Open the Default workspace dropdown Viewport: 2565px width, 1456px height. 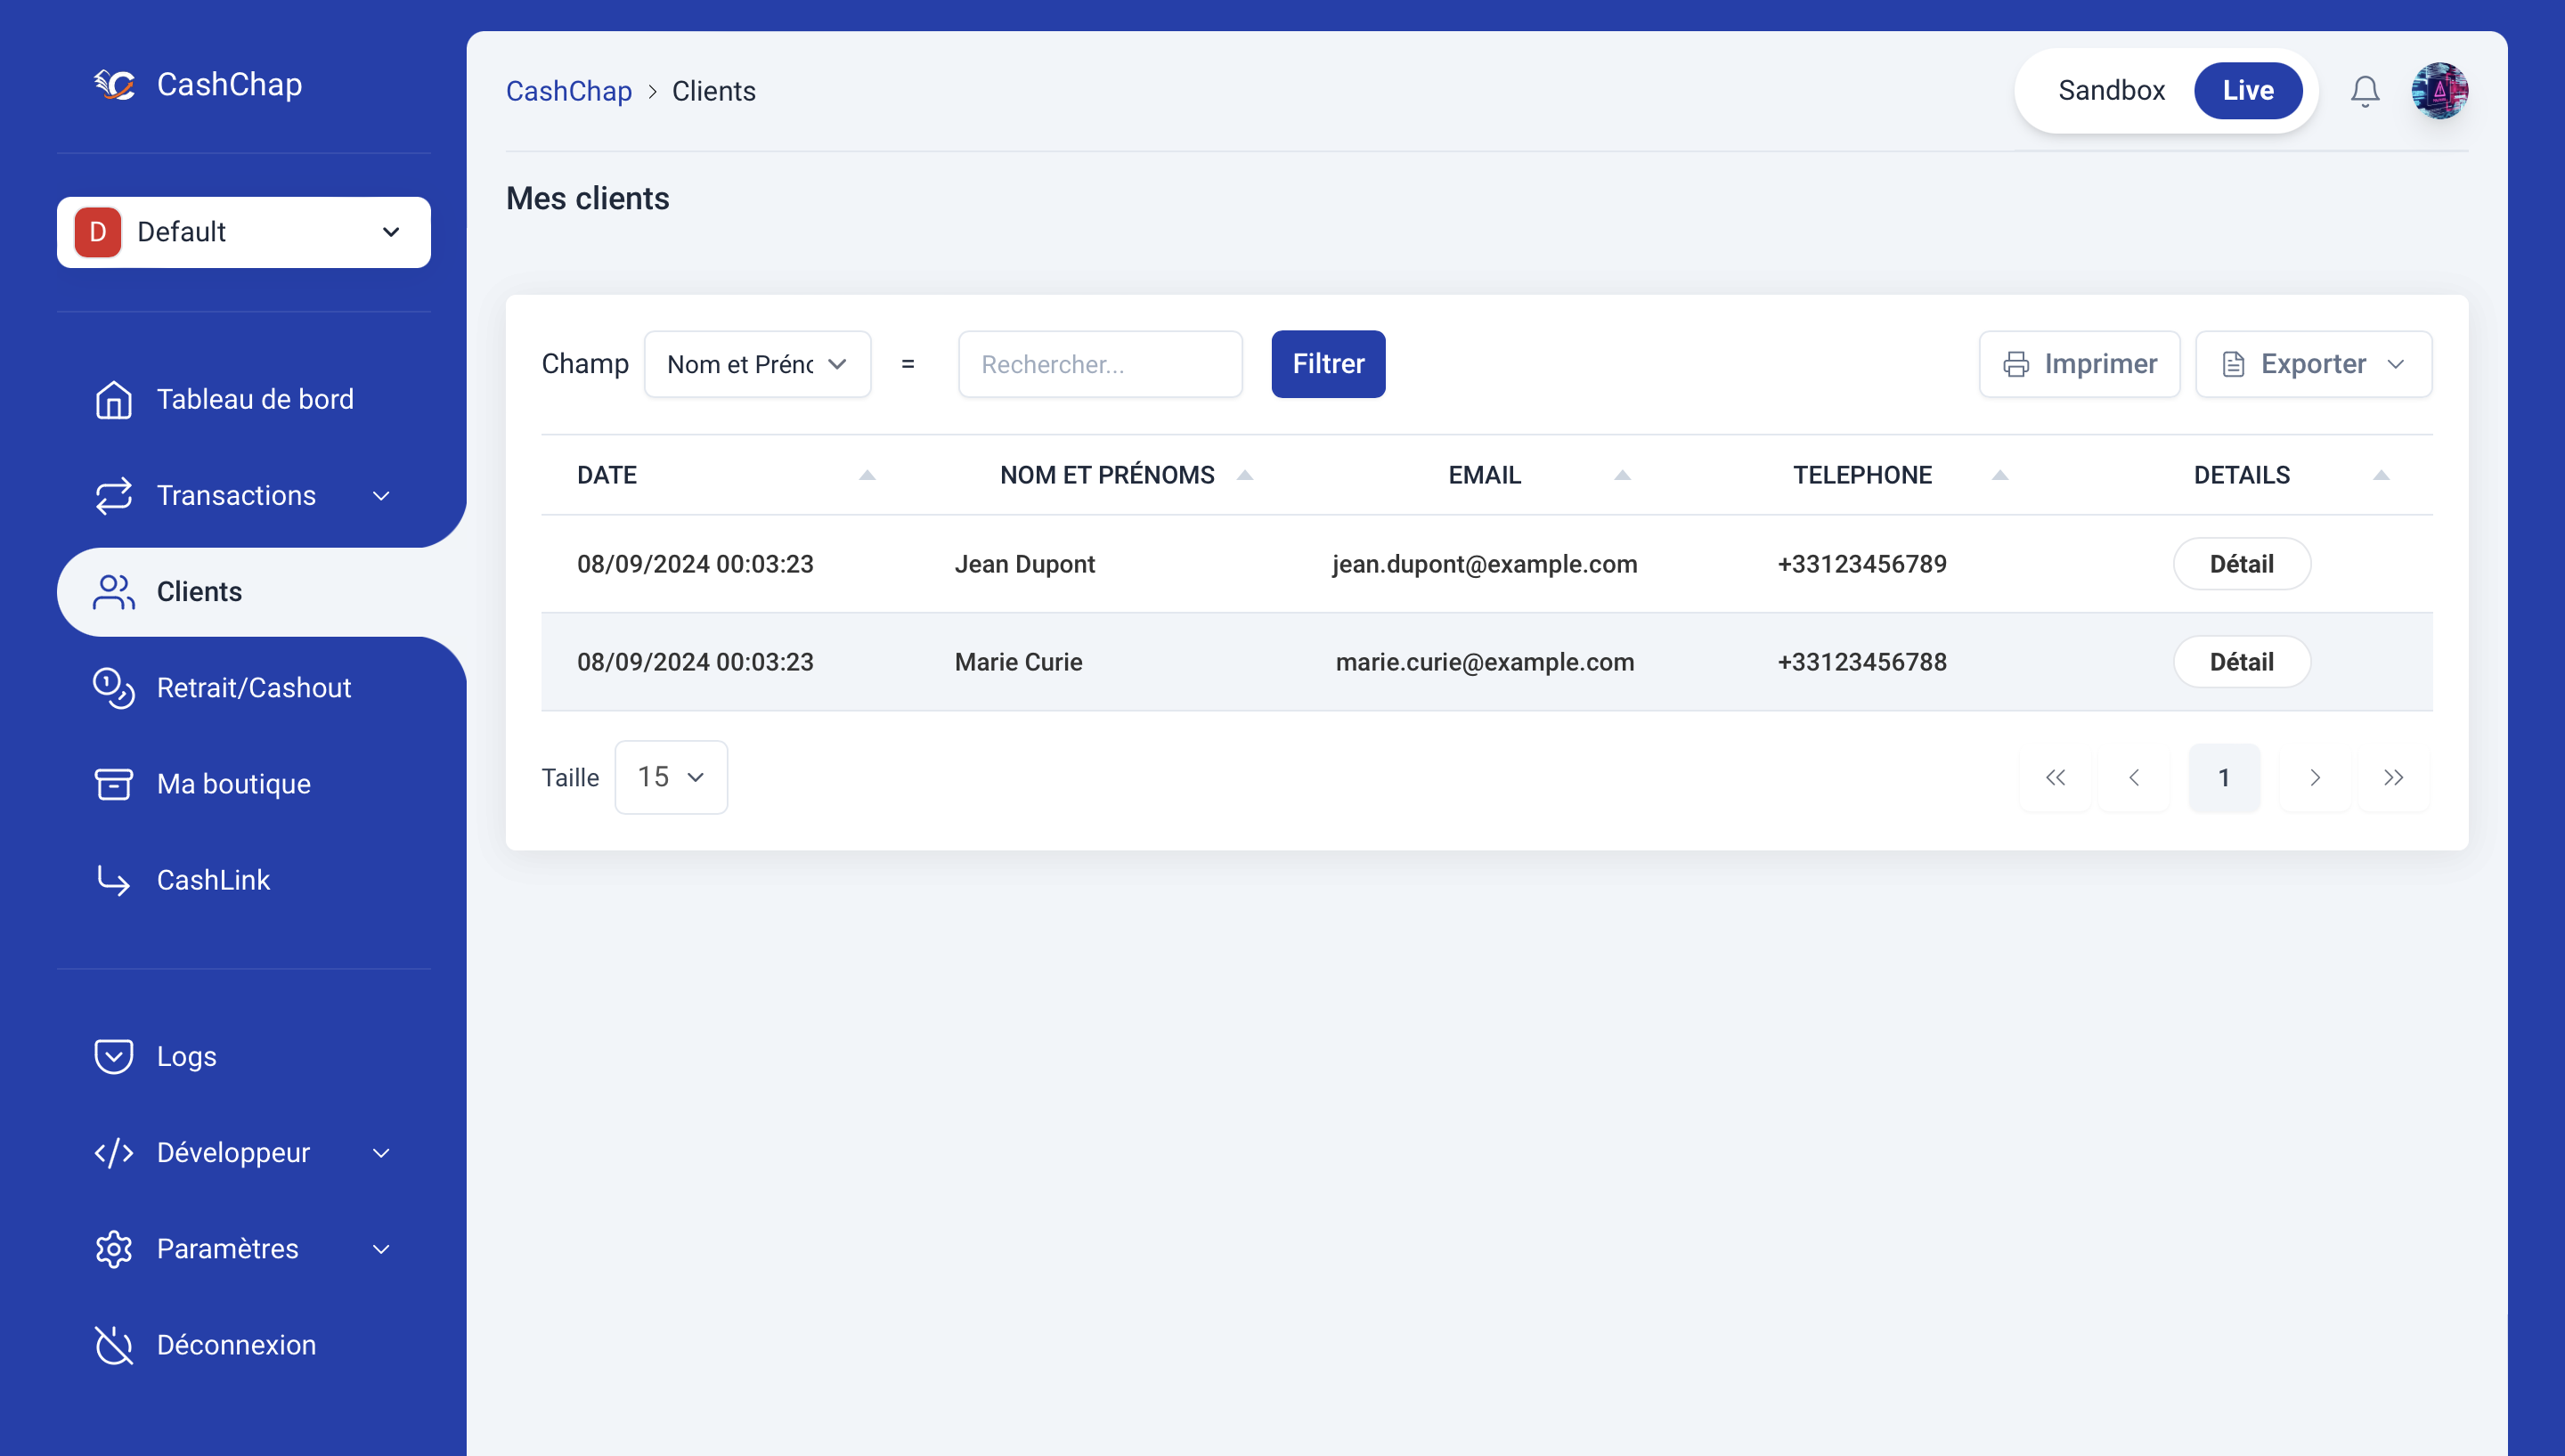[243, 232]
